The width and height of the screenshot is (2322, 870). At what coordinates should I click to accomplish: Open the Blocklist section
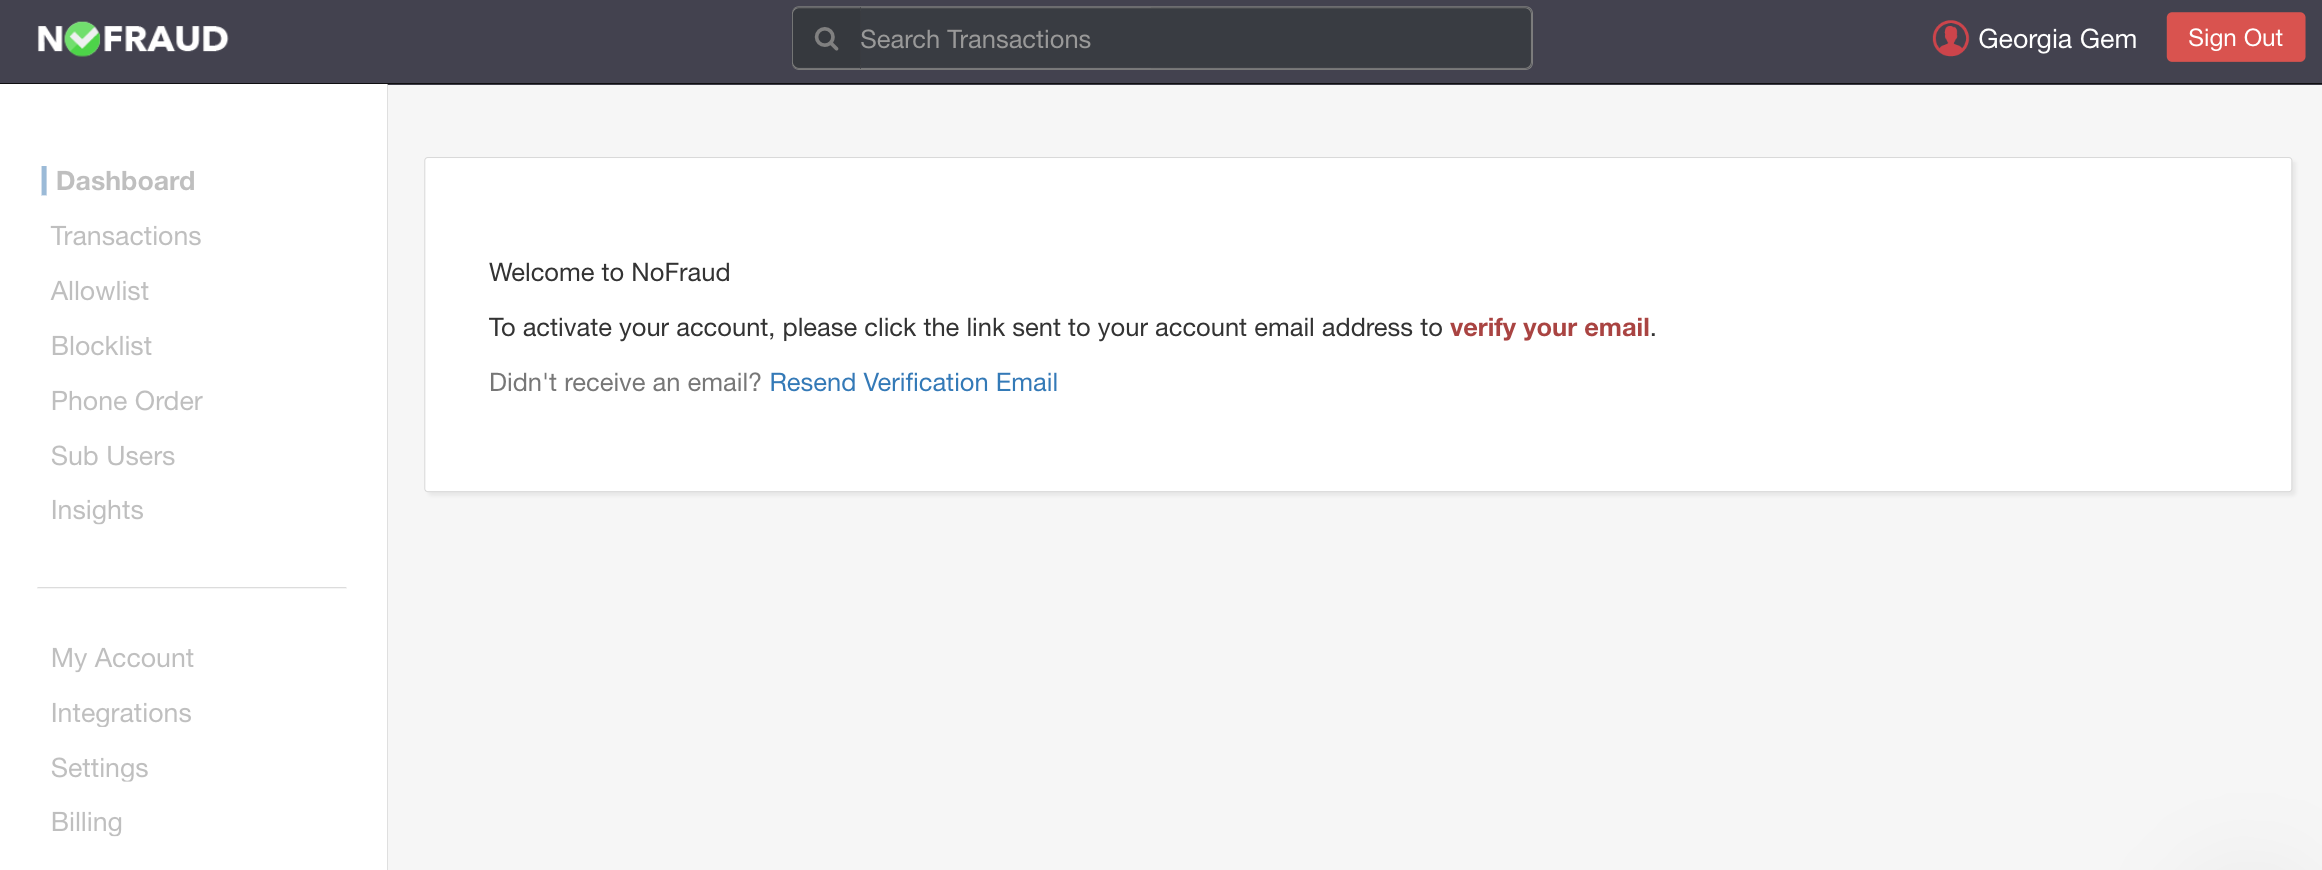coord(101,345)
